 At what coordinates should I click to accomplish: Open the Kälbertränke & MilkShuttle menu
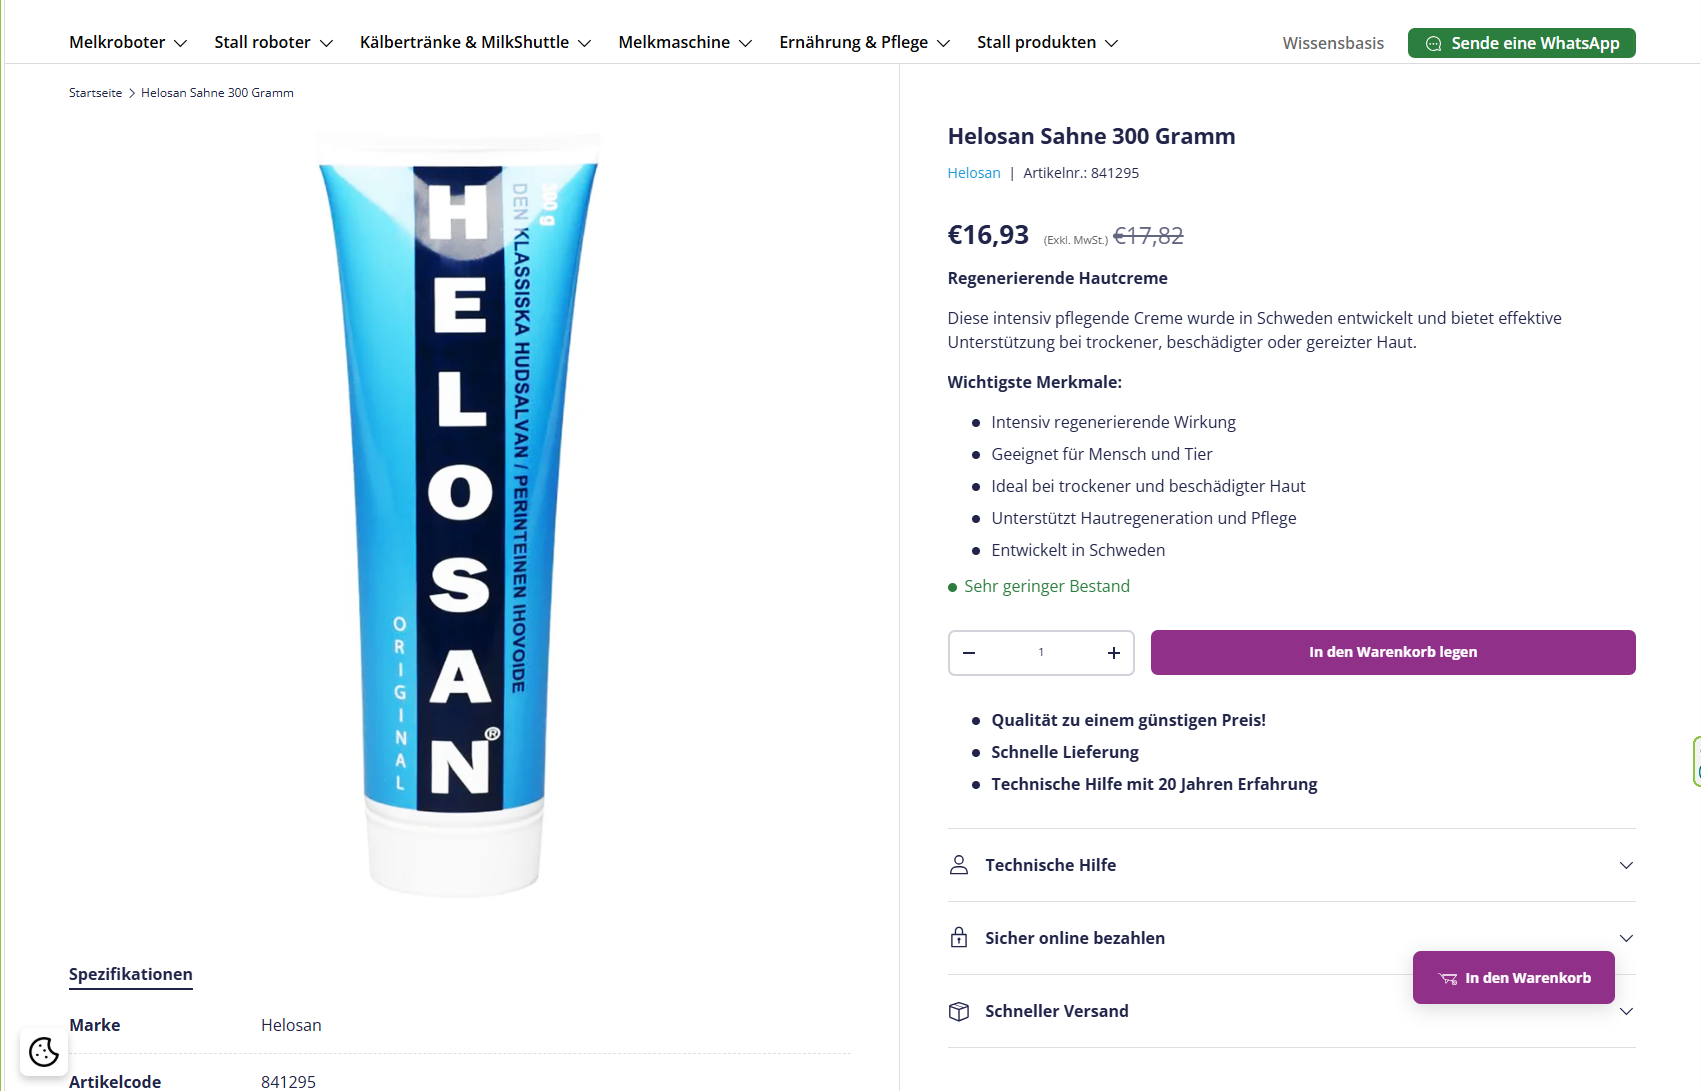[x=475, y=42]
